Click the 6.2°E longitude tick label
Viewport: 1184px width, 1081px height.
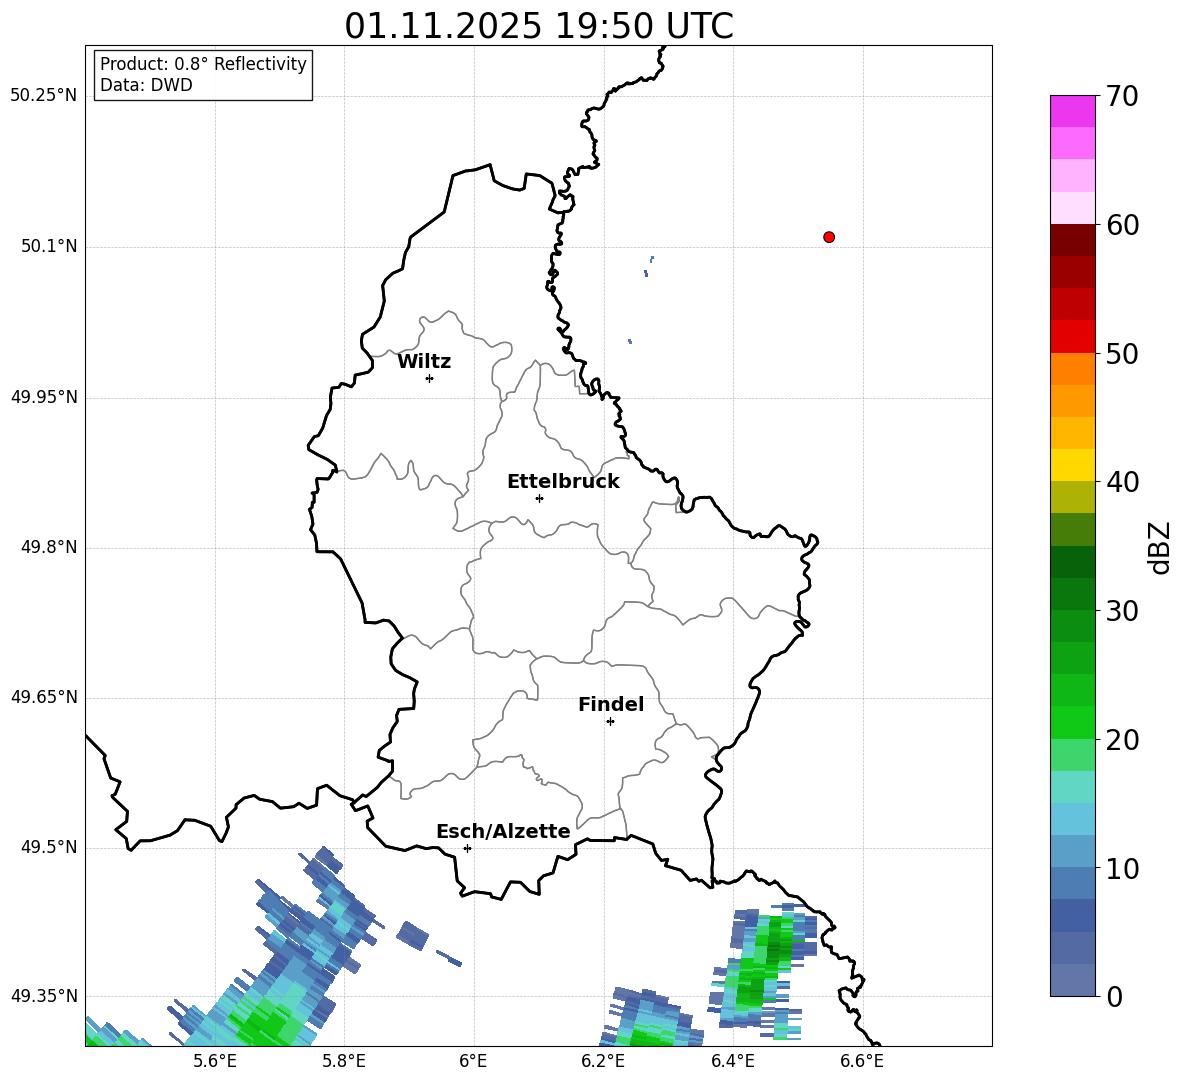(603, 1061)
